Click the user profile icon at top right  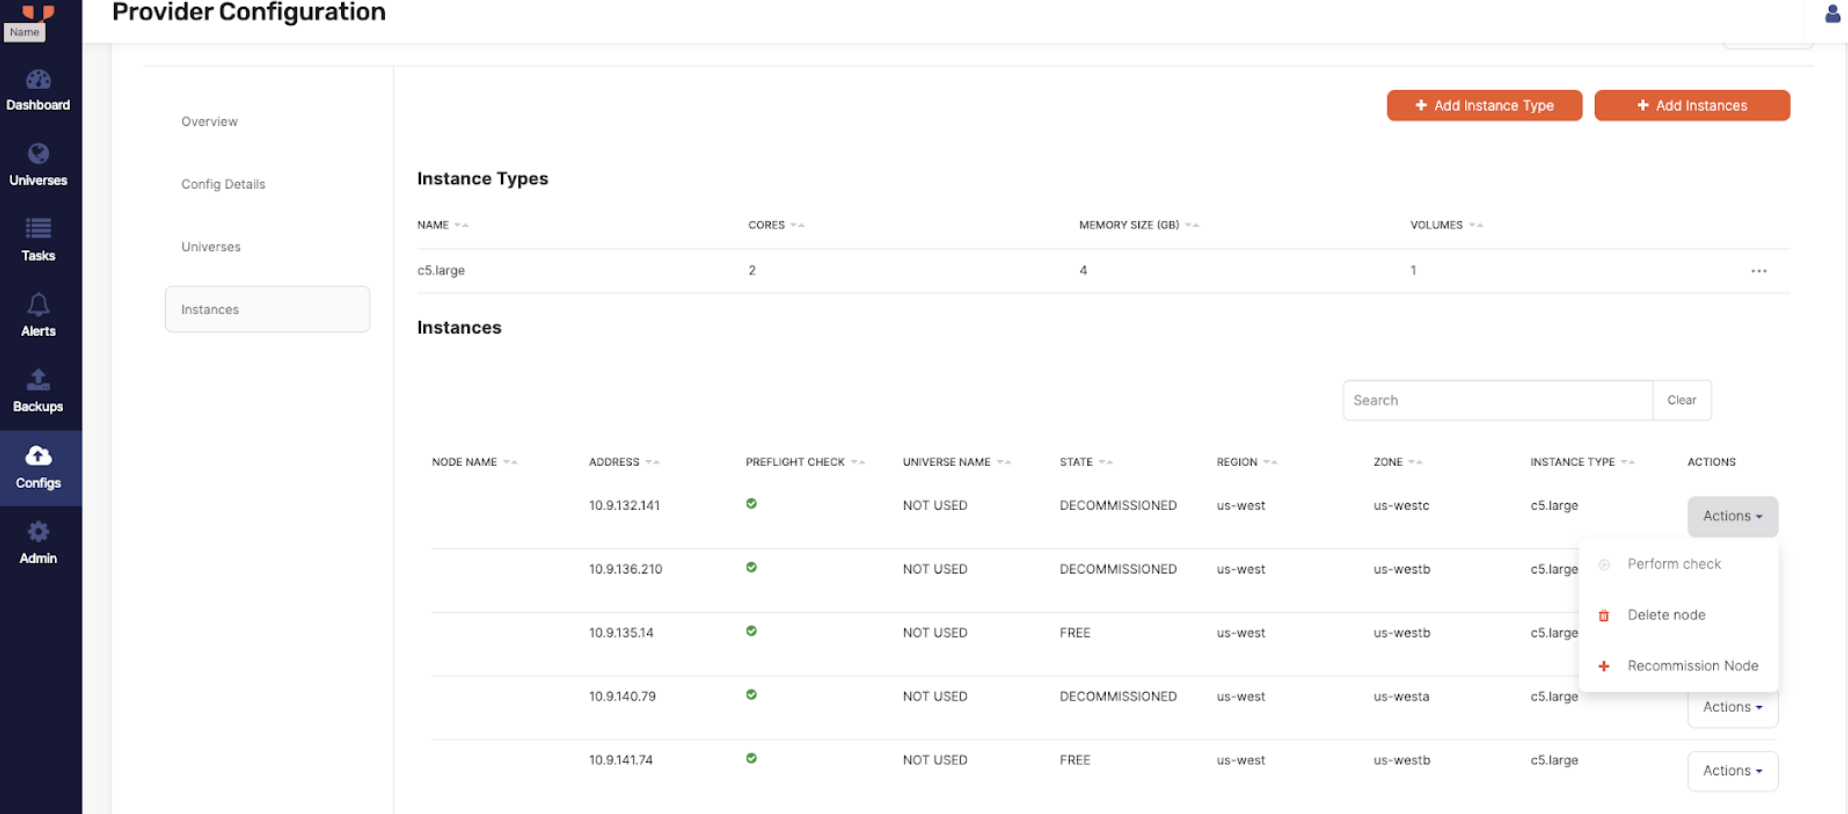[1832, 14]
